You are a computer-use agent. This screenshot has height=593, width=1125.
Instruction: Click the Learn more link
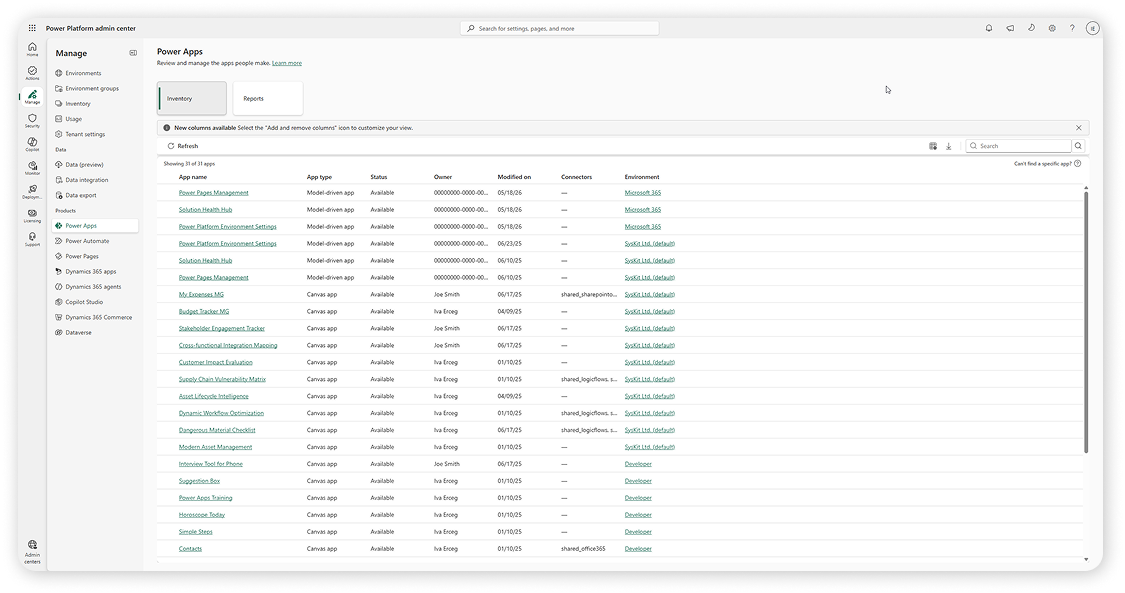[286, 63]
